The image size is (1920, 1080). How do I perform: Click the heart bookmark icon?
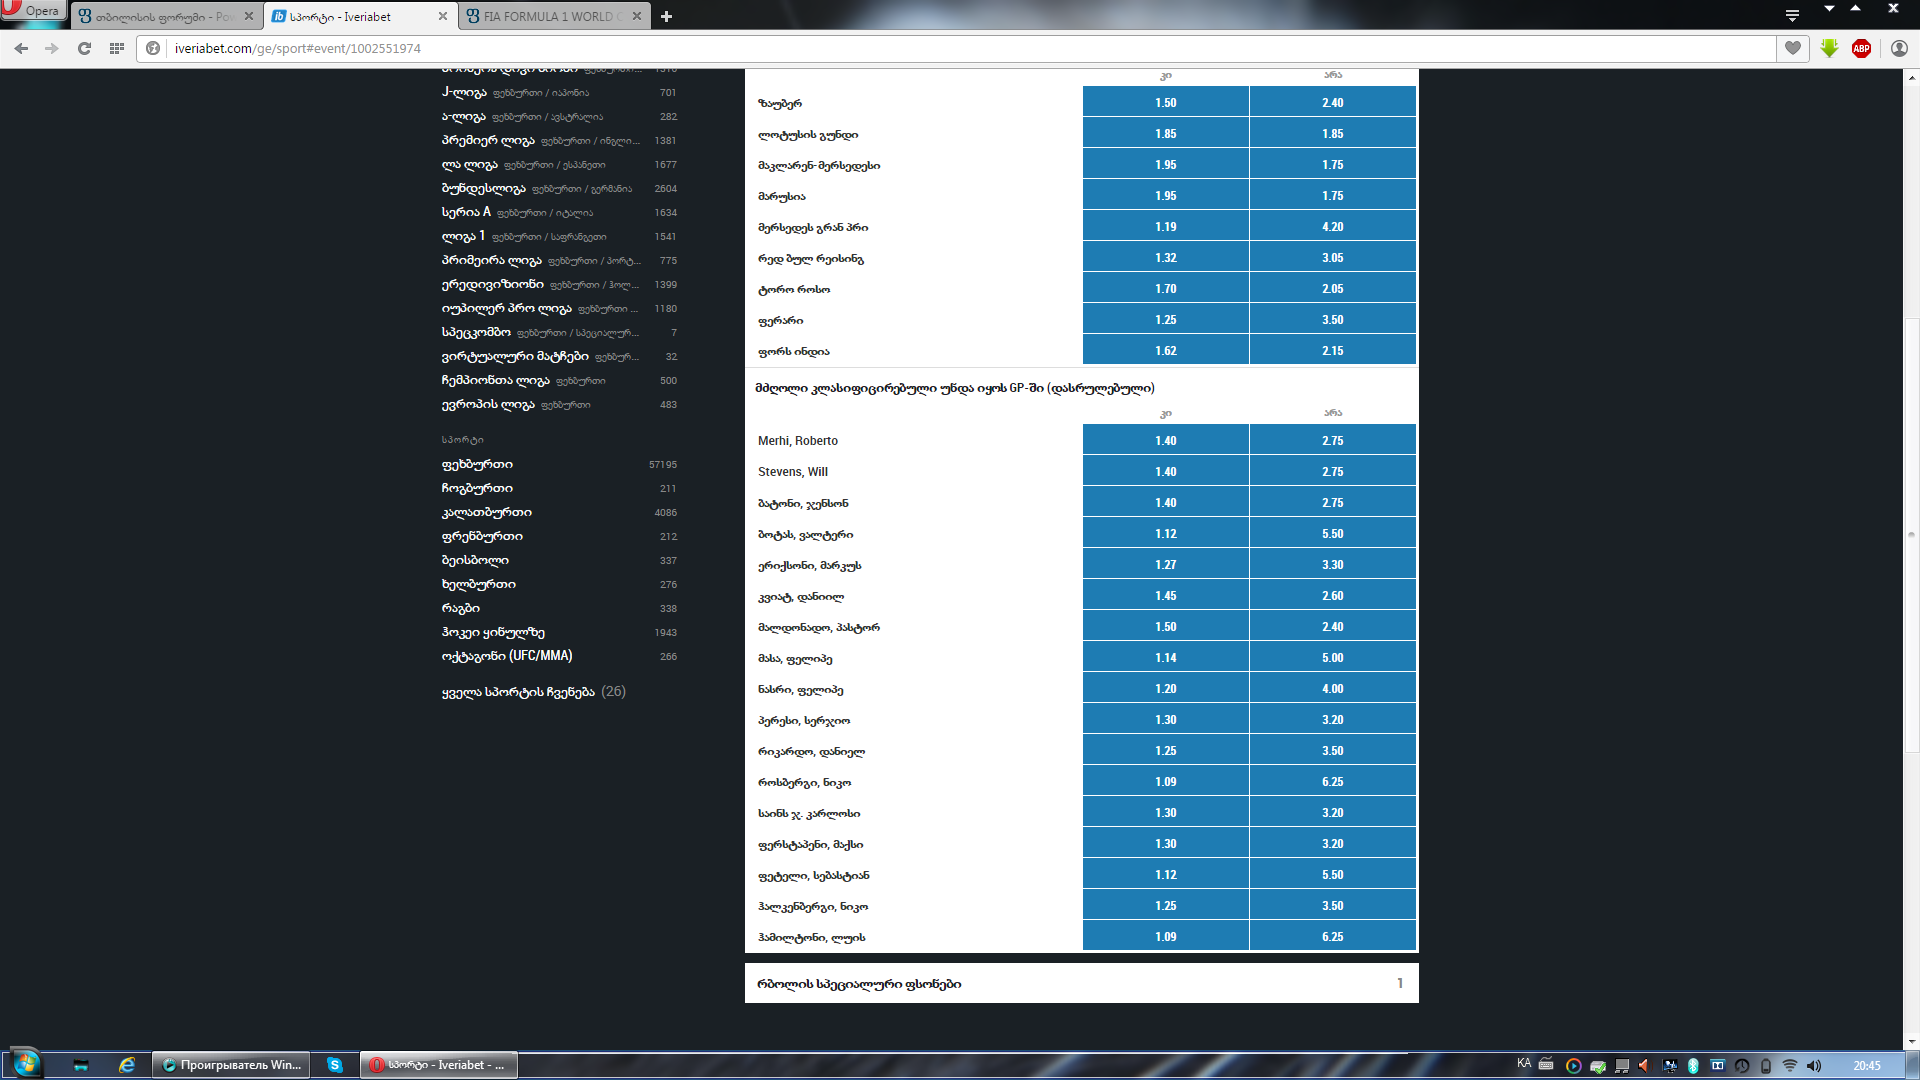click(x=1793, y=48)
